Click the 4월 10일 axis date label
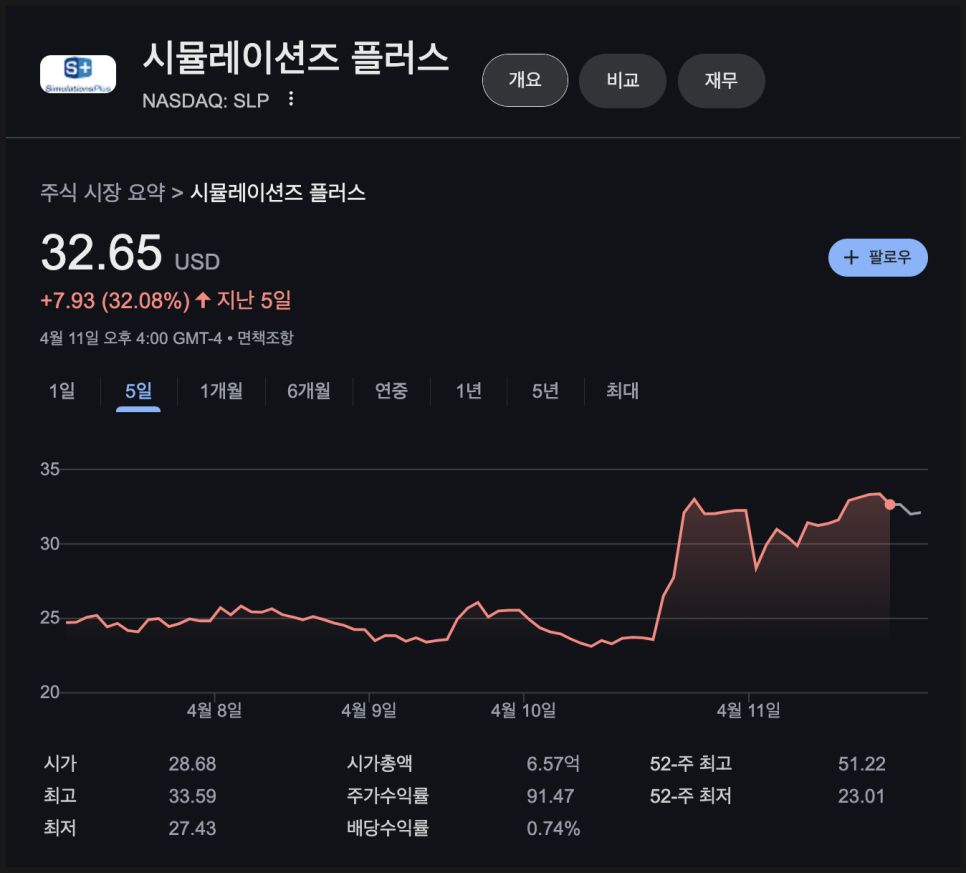Image resolution: width=966 pixels, height=873 pixels. pos(523,710)
